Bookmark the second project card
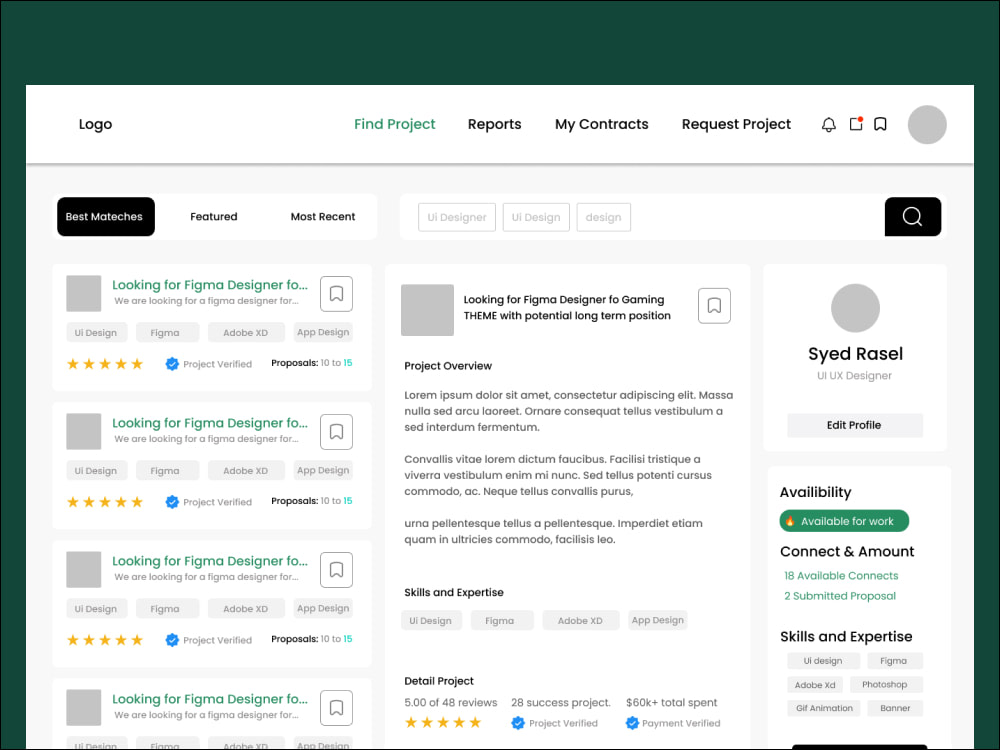Viewport: 1000px width, 750px height. coord(336,432)
